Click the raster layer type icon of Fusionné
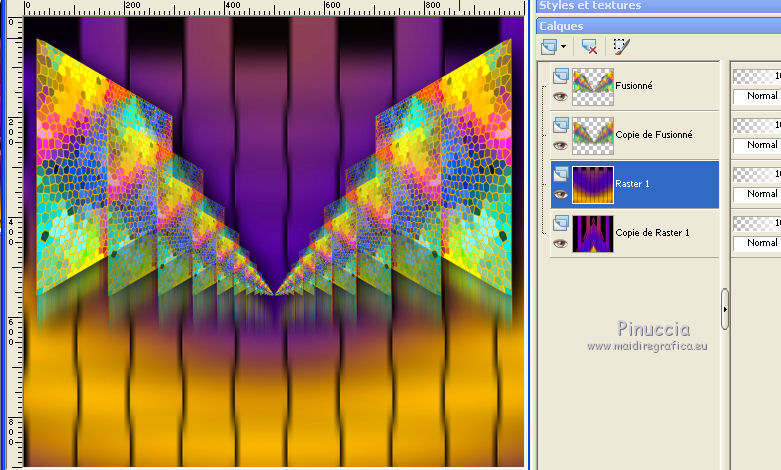This screenshot has height=470, width=781. click(560, 75)
